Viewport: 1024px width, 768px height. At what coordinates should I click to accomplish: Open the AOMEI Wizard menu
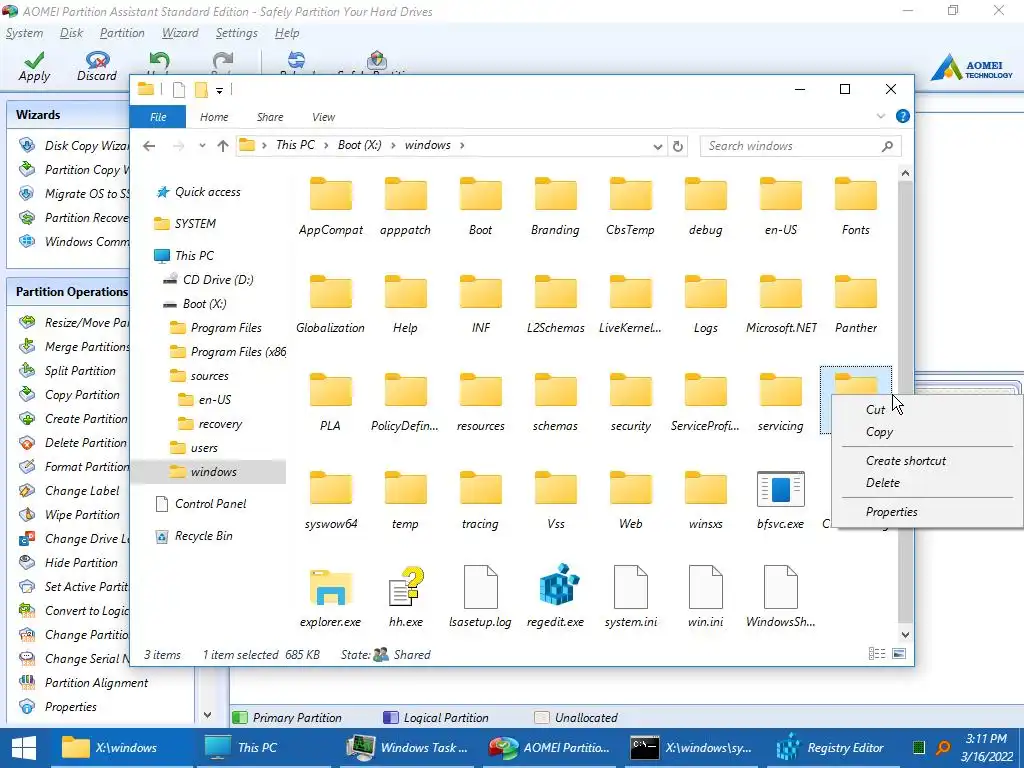(180, 33)
